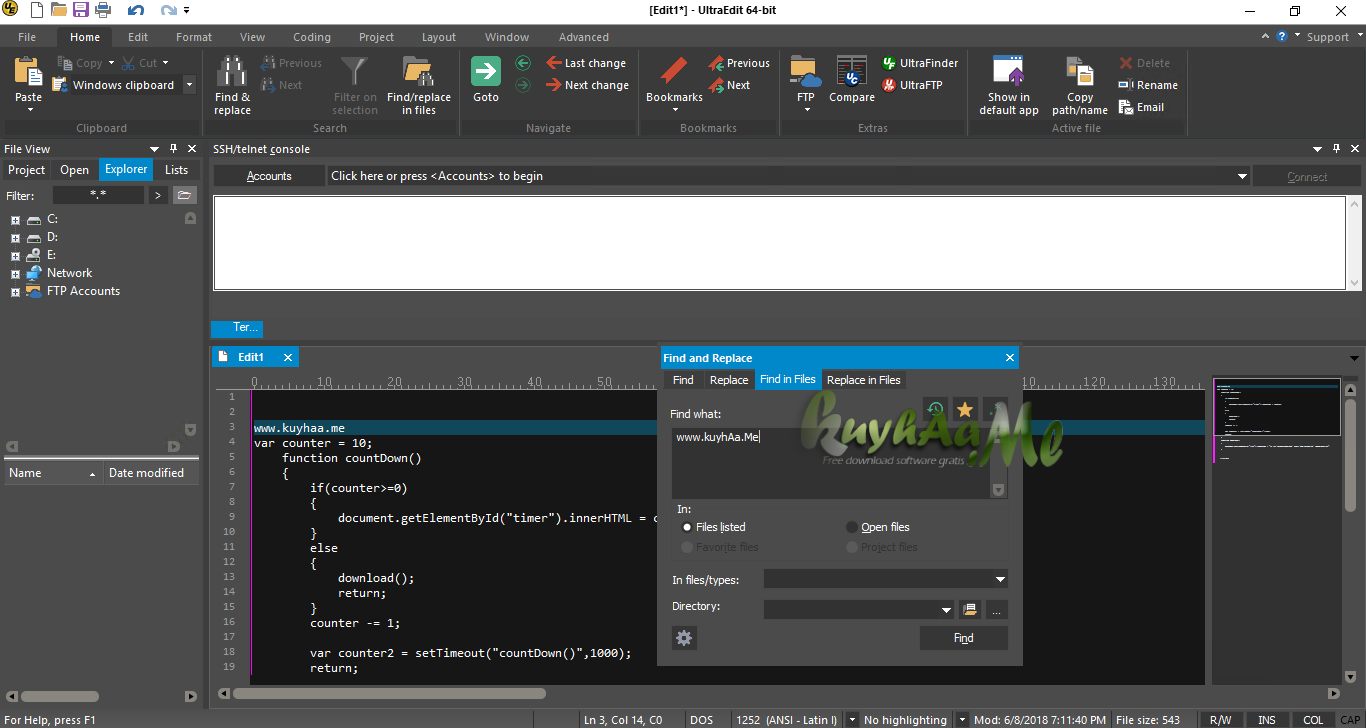Open the File menu
1366x728 pixels.
[x=27, y=37]
